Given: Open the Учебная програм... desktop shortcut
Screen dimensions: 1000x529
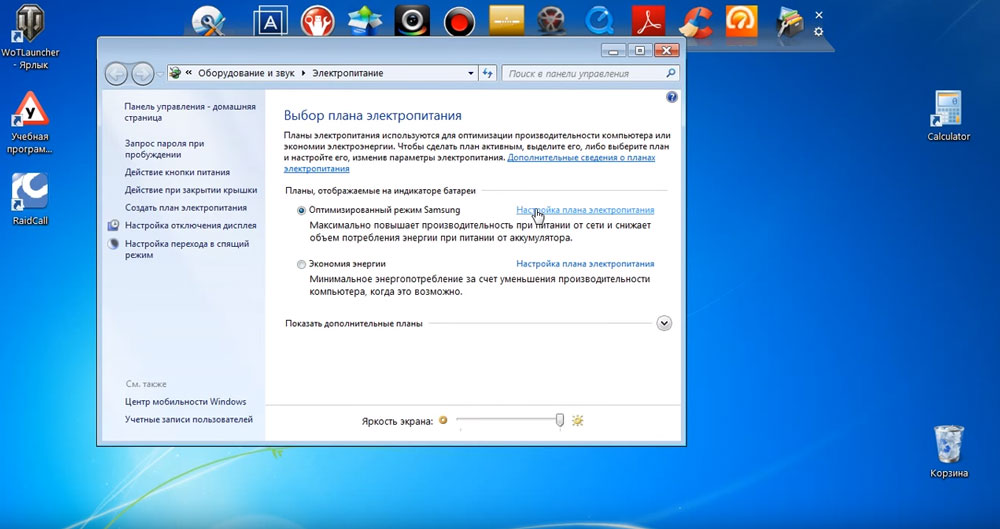Looking at the screenshot, I should 29,123.
